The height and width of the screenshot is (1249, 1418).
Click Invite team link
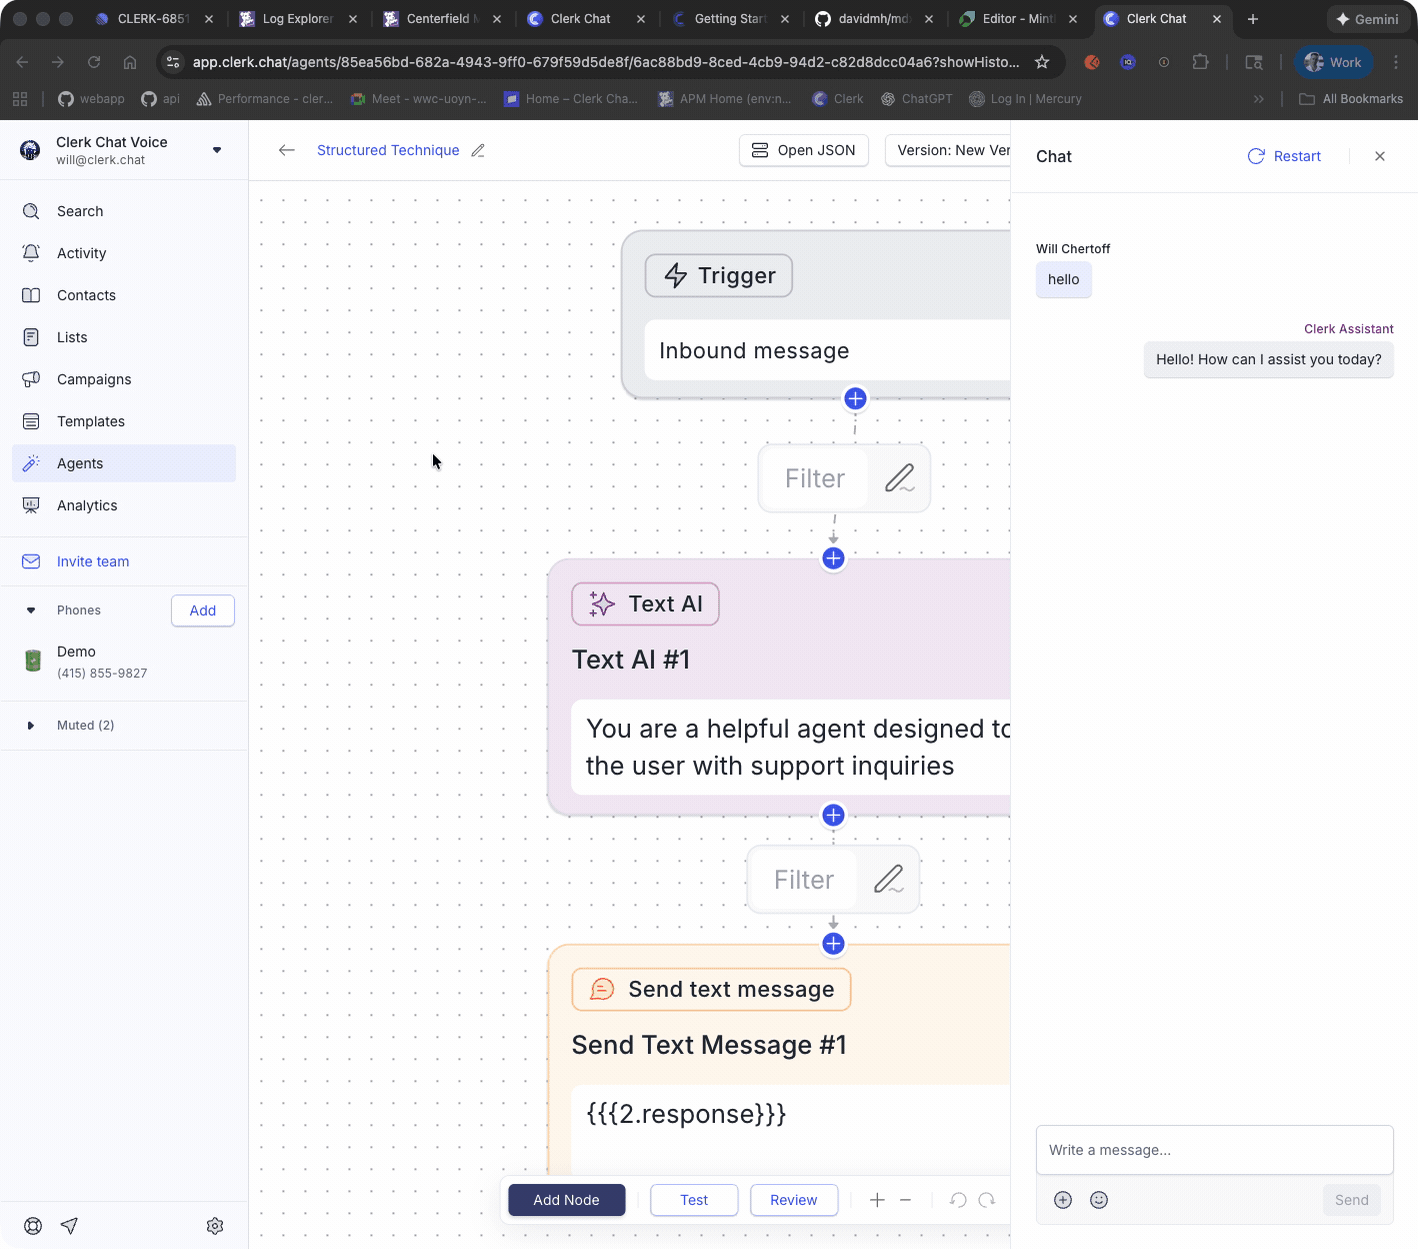pos(93,562)
